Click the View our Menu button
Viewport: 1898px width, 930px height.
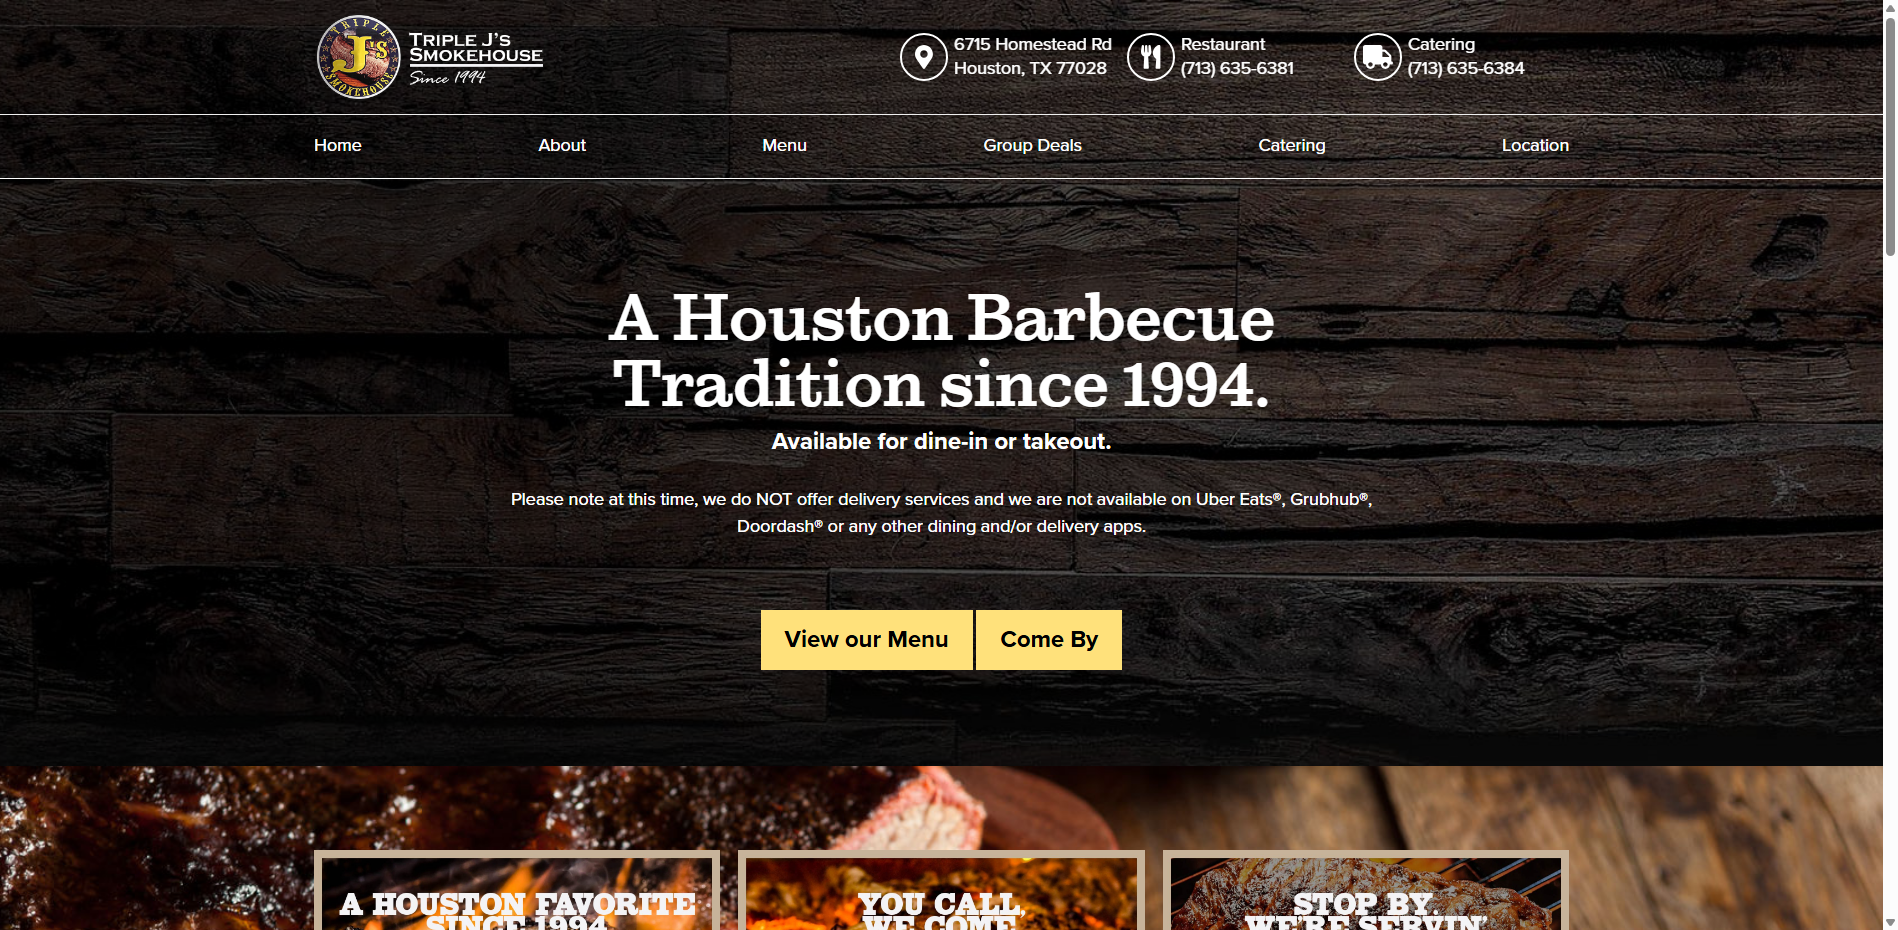point(866,640)
